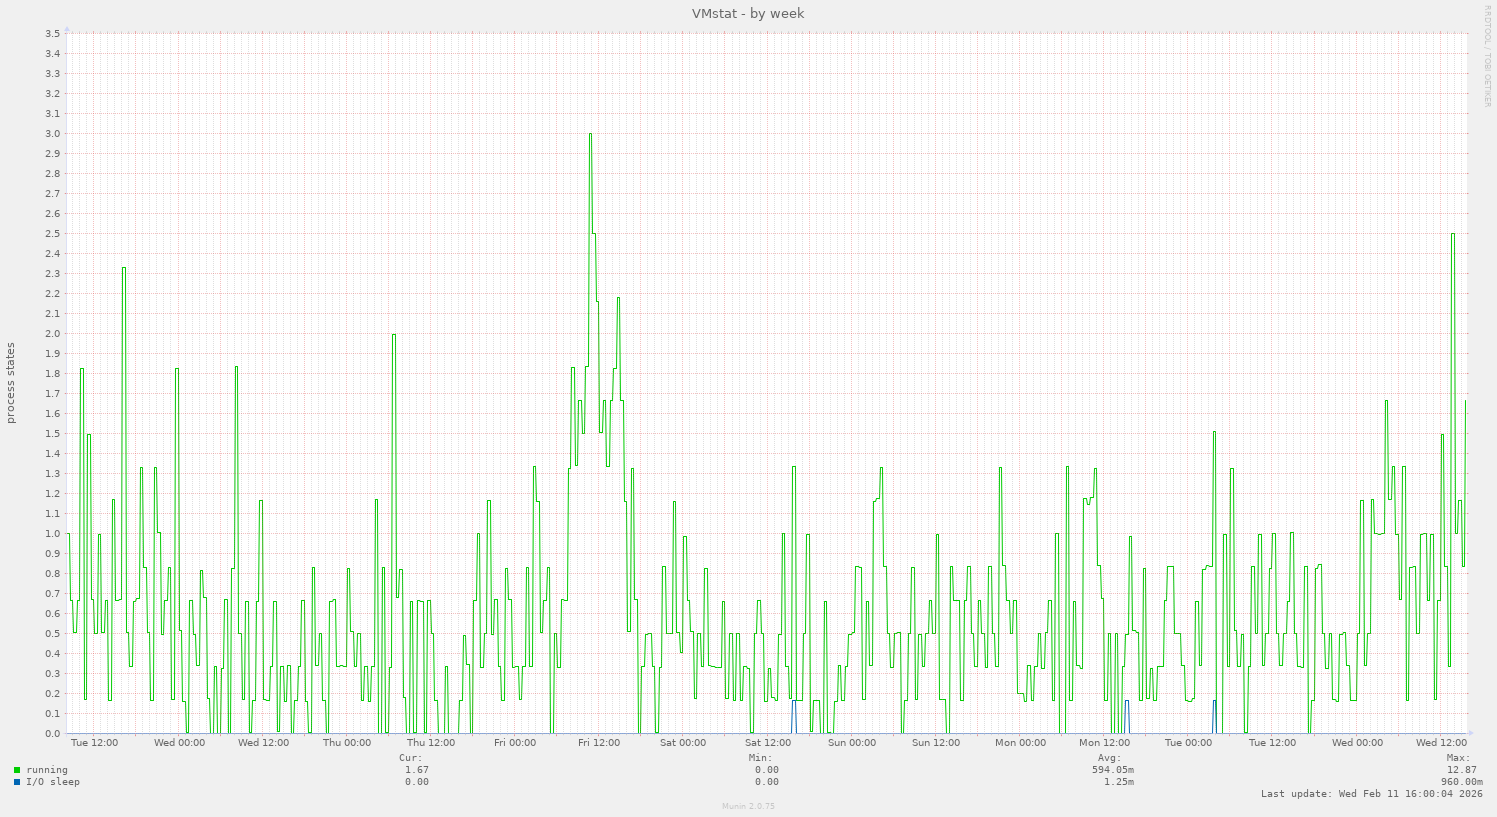
Task: Select the Fri 12:00 time axis label
Action: (599, 743)
